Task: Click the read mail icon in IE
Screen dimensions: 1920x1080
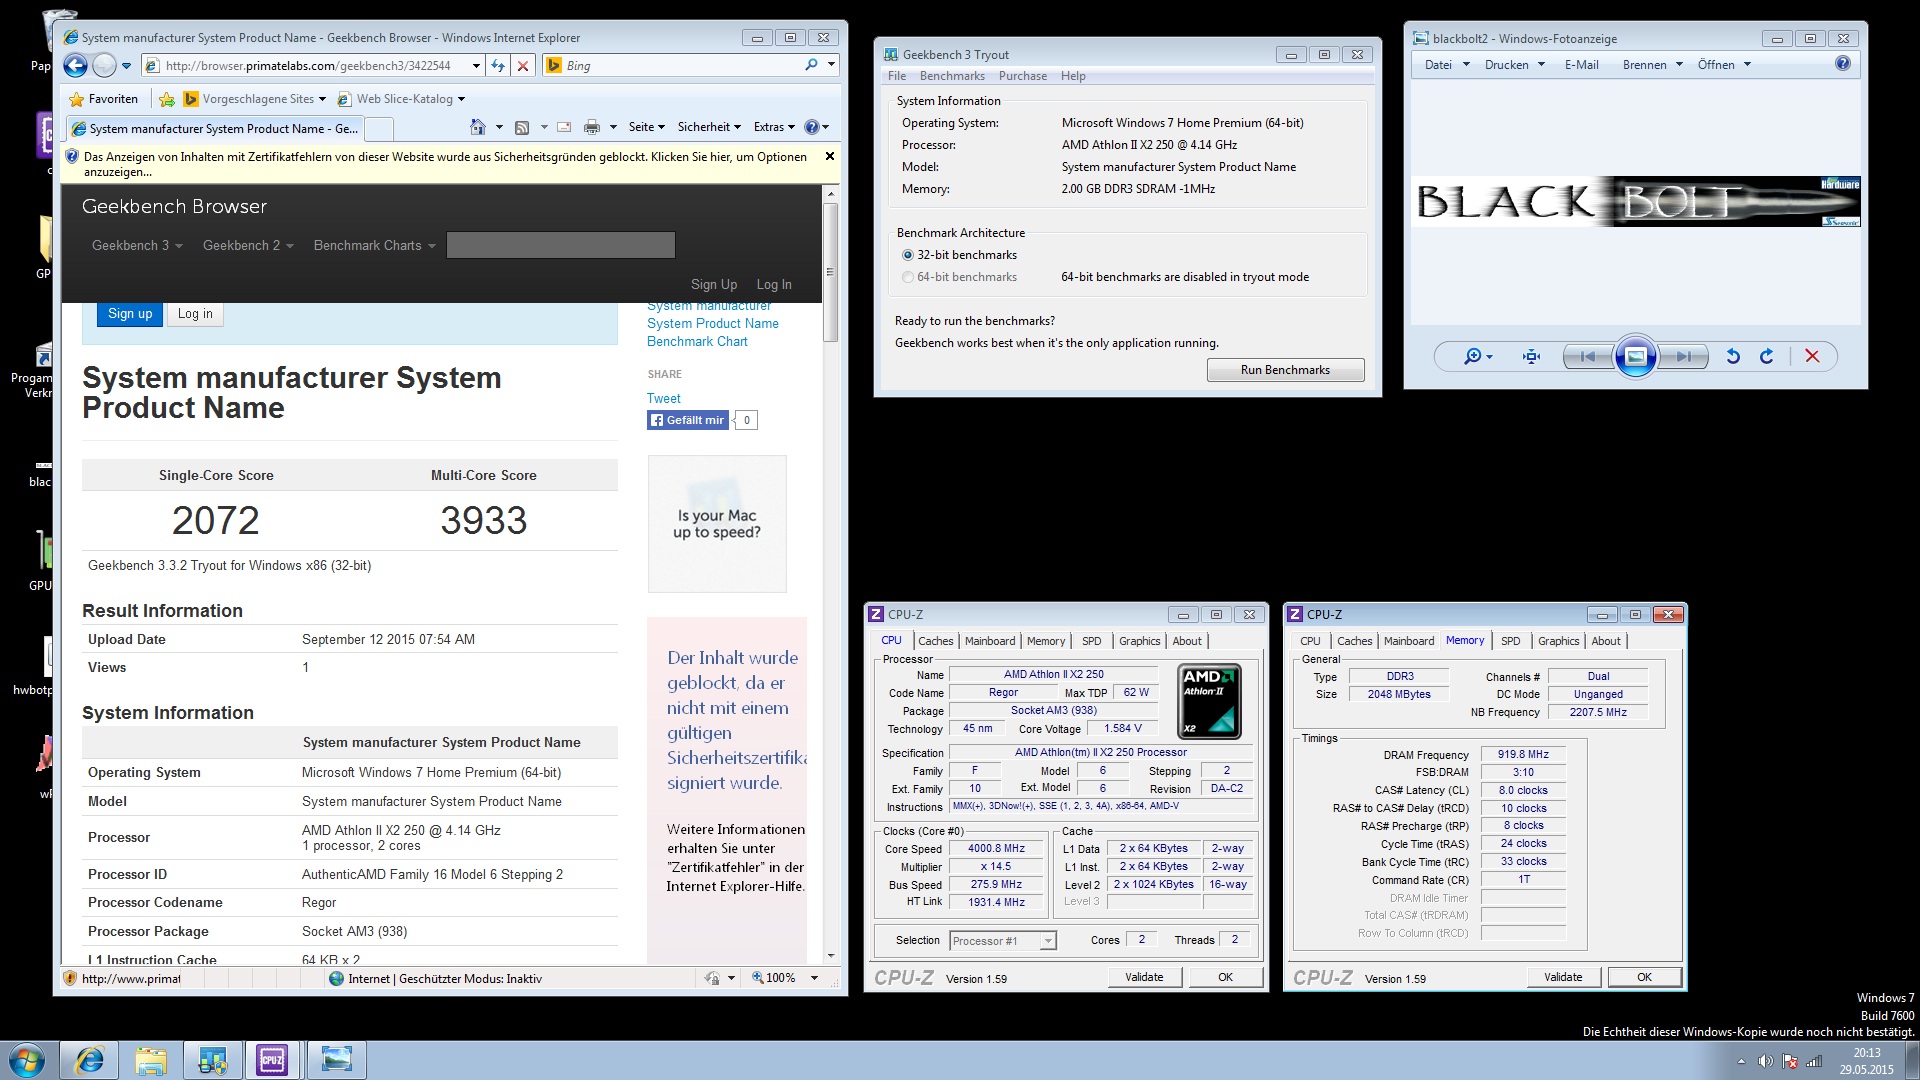Action: point(564,127)
